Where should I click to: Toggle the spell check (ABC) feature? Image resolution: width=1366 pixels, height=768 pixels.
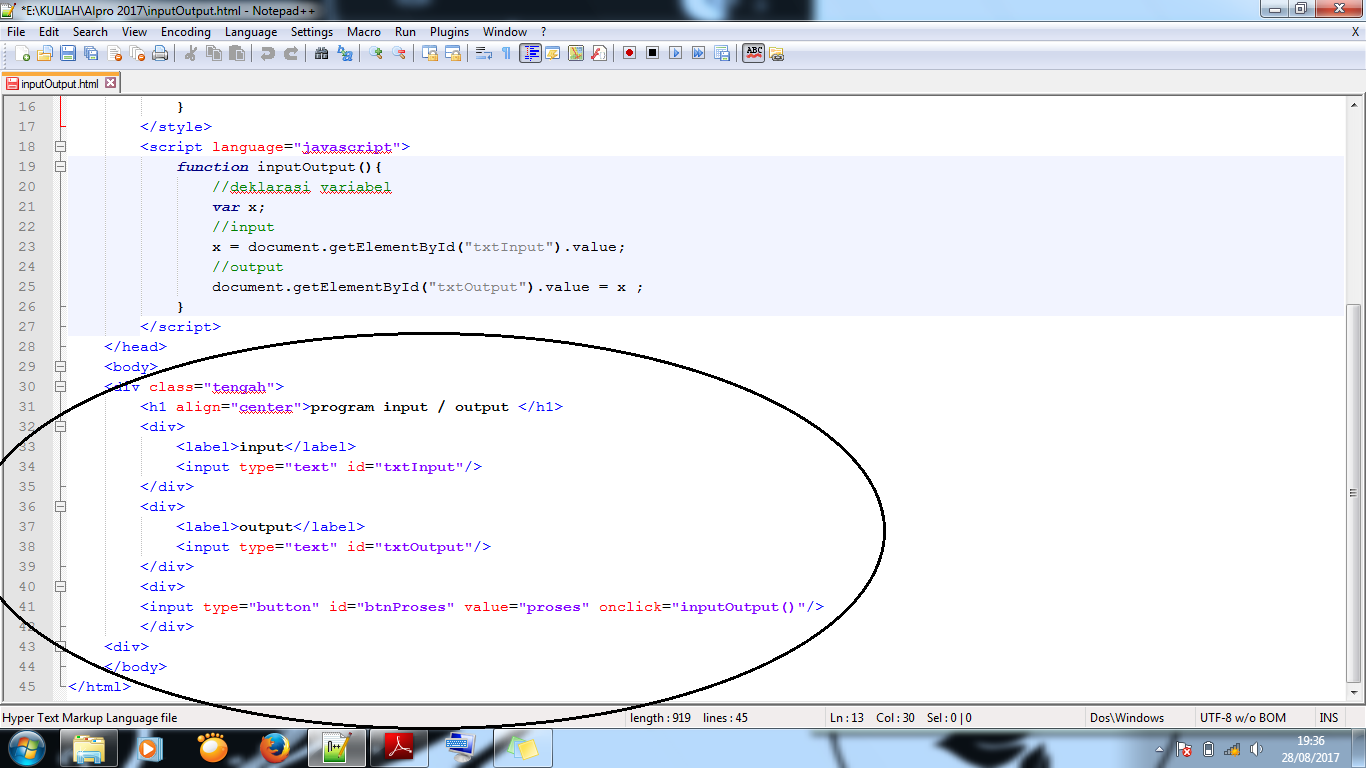tap(753, 53)
